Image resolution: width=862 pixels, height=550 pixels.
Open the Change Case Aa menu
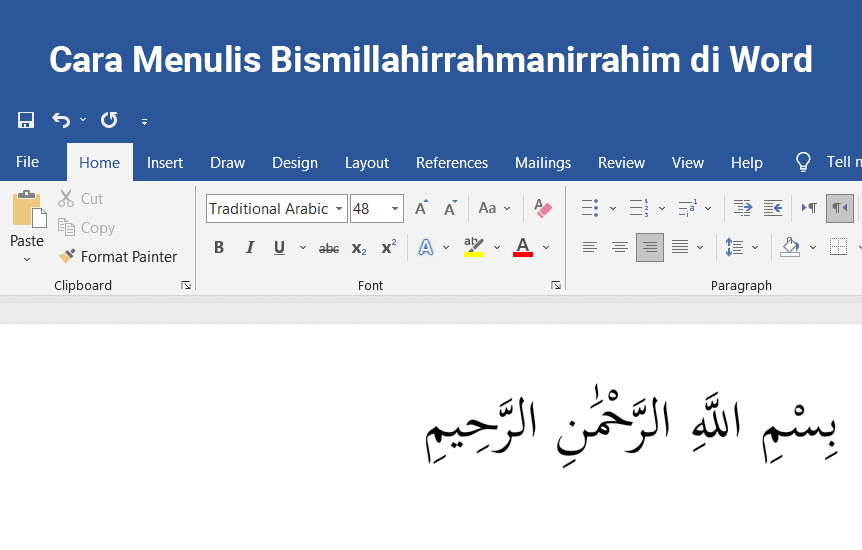pos(495,208)
